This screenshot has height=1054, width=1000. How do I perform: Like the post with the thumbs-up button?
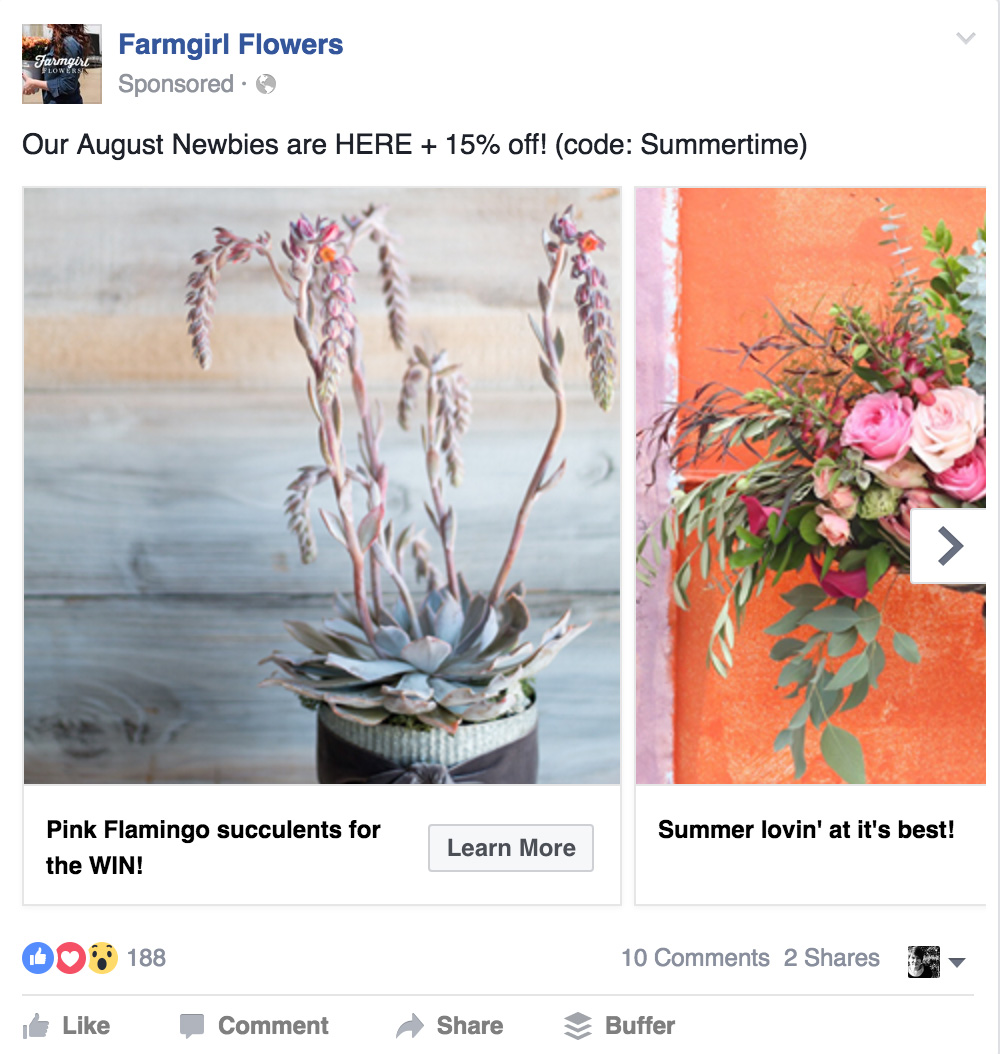(x=66, y=1026)
